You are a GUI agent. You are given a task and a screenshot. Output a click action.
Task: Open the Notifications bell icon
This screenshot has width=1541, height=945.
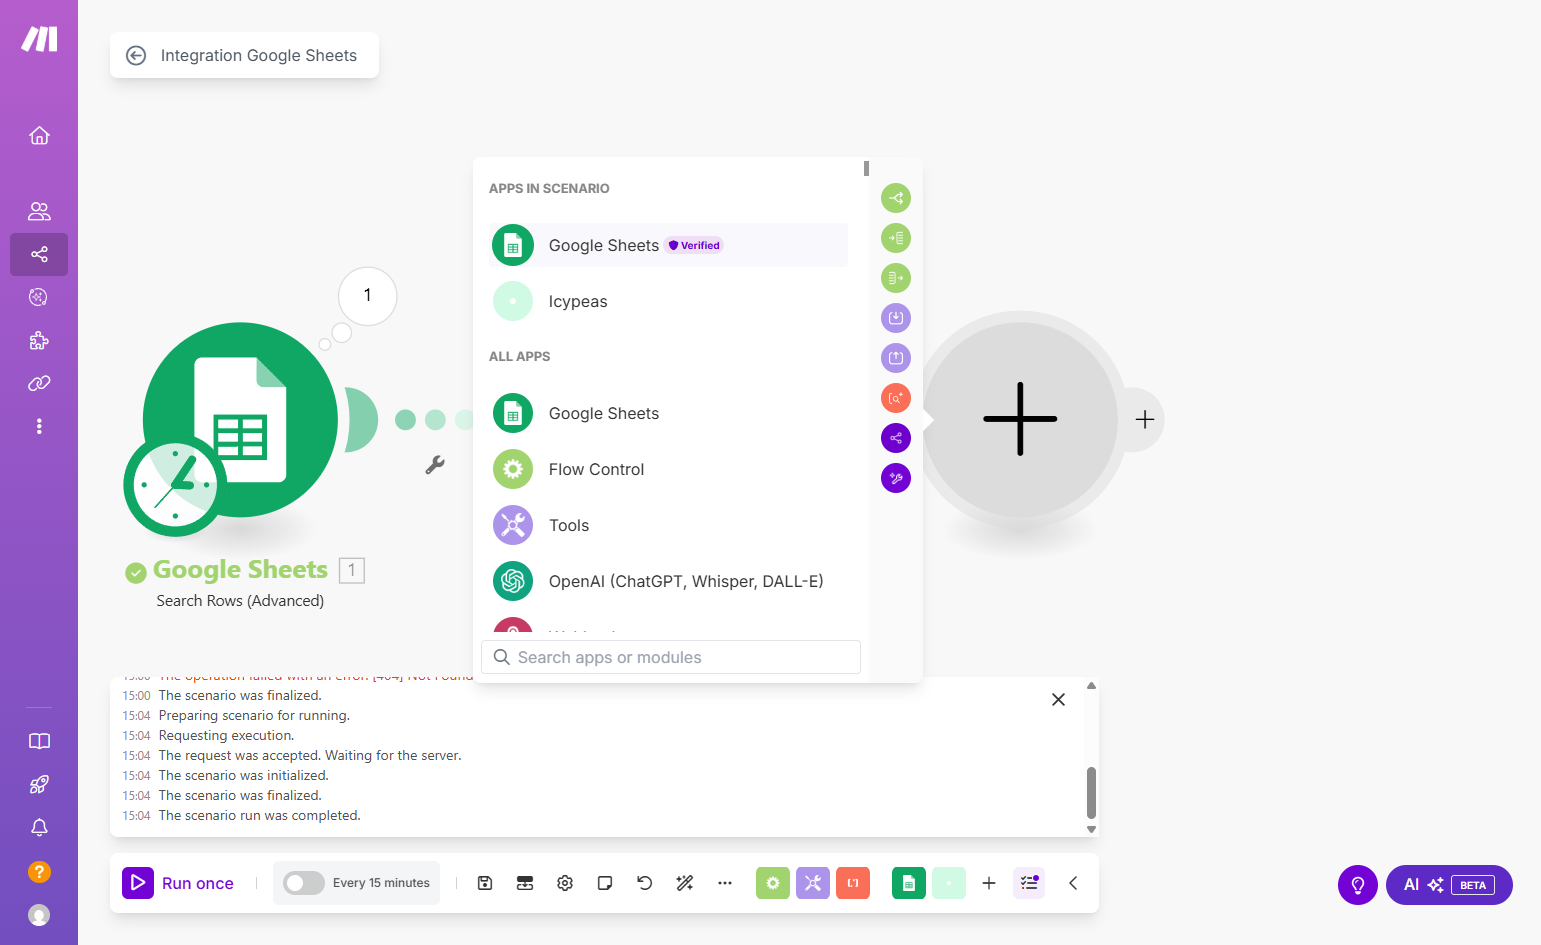[39, 828]
